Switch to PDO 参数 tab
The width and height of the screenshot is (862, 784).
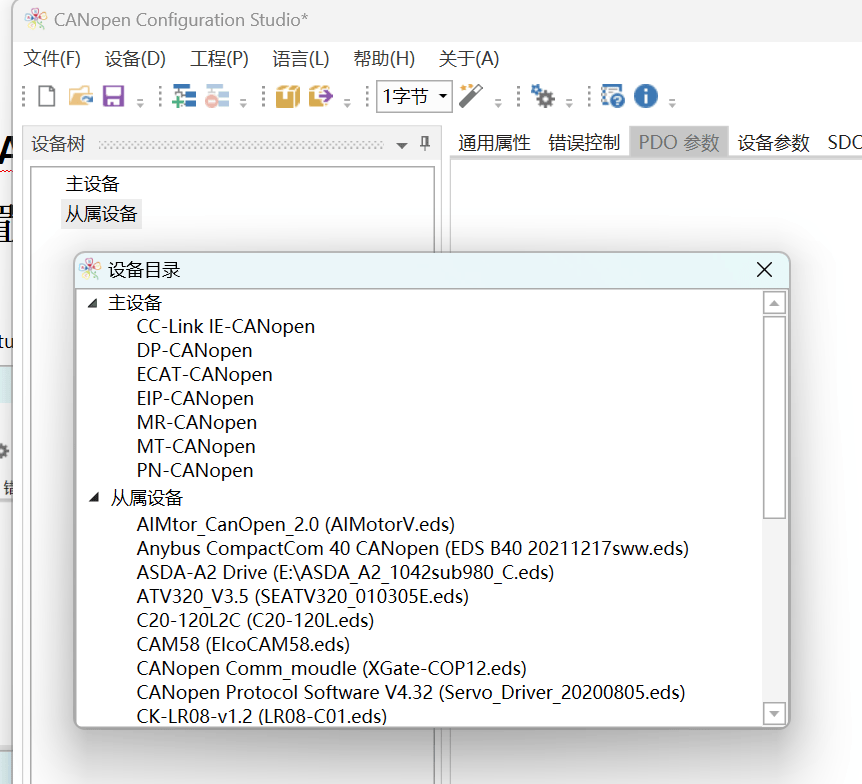(679, 142)
